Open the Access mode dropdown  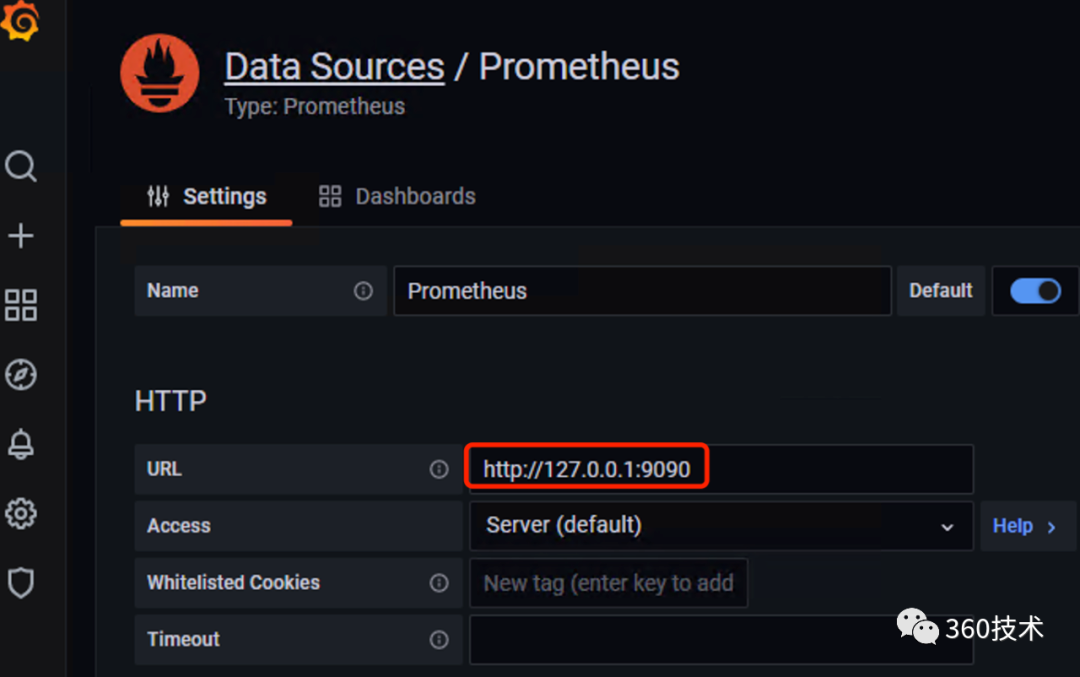pyautogui.click(x=720, y=526)
